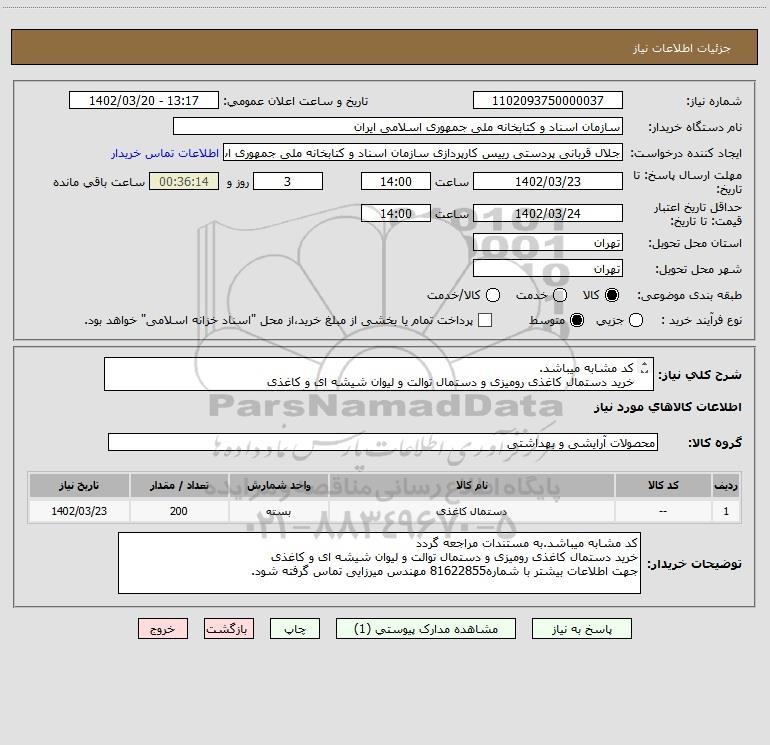
Task: Click the table date cell 1402/03/23
Action: 79,511
